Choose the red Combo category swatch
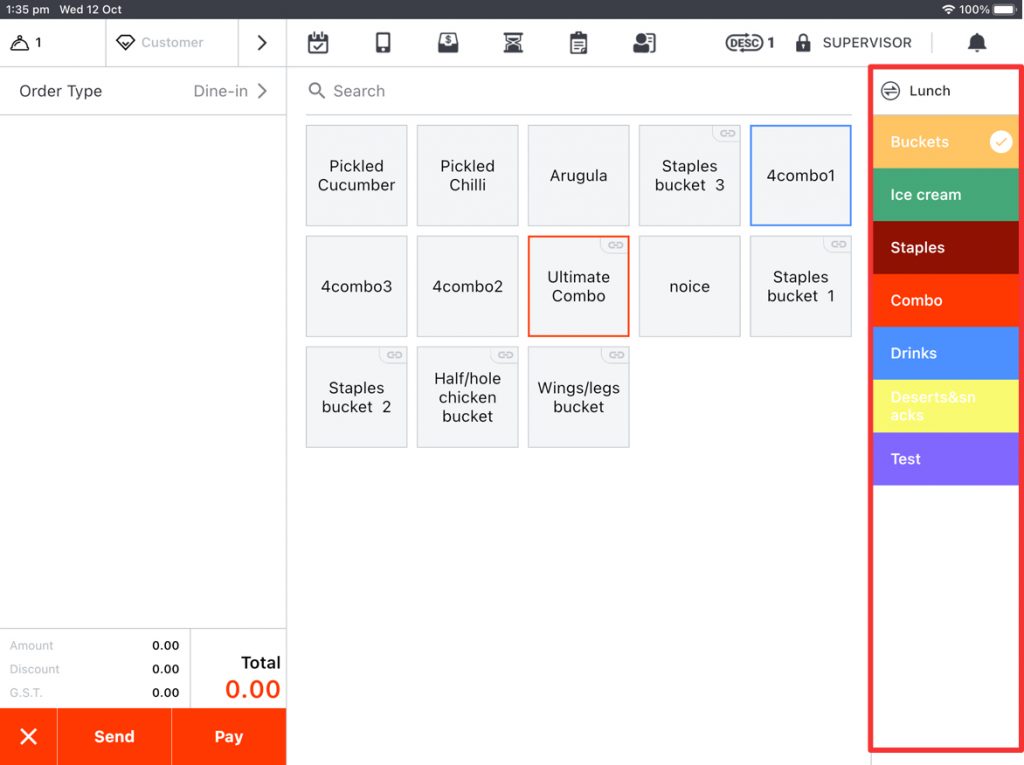The image size is (1024, 765). pos(945,300)
